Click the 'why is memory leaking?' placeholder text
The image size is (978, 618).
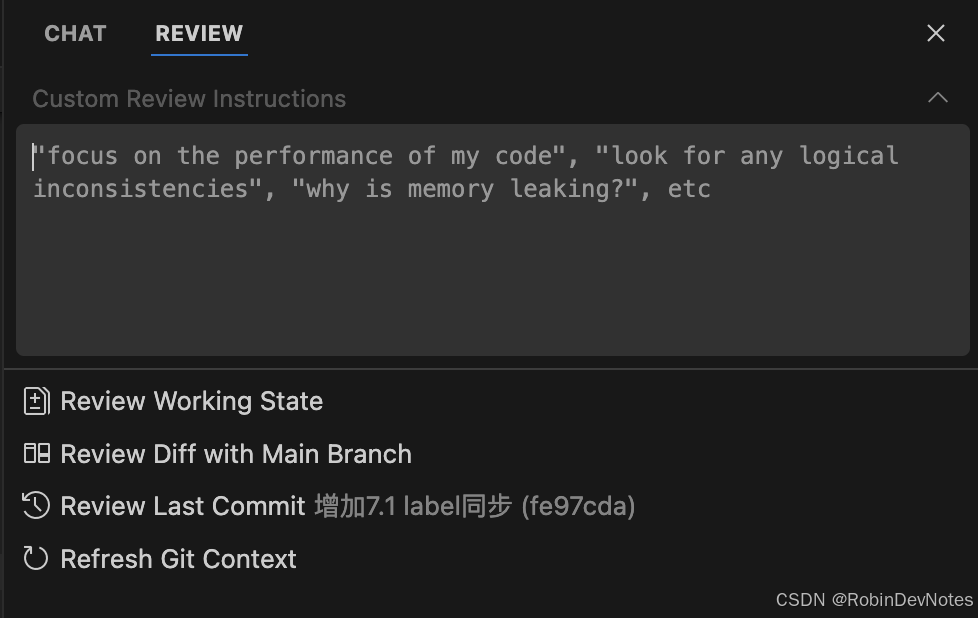coord(464,189)
